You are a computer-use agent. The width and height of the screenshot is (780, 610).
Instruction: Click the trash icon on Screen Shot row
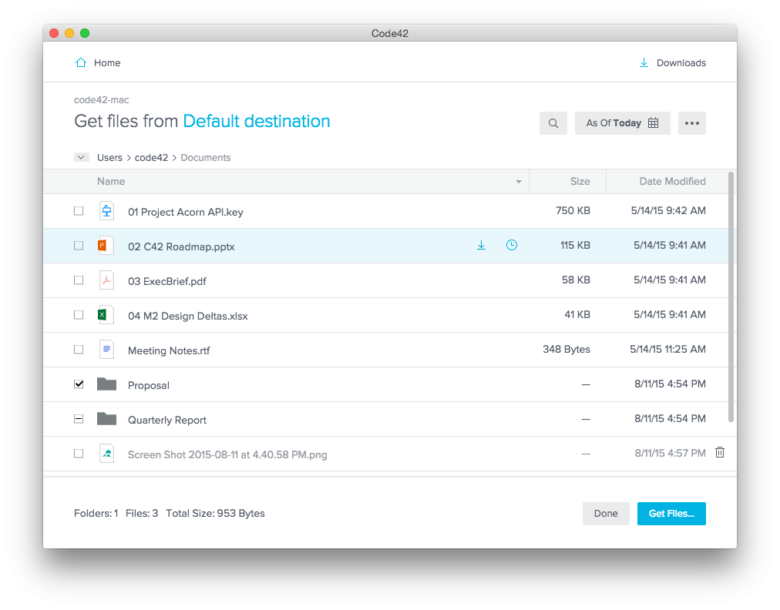pos(720,452)
